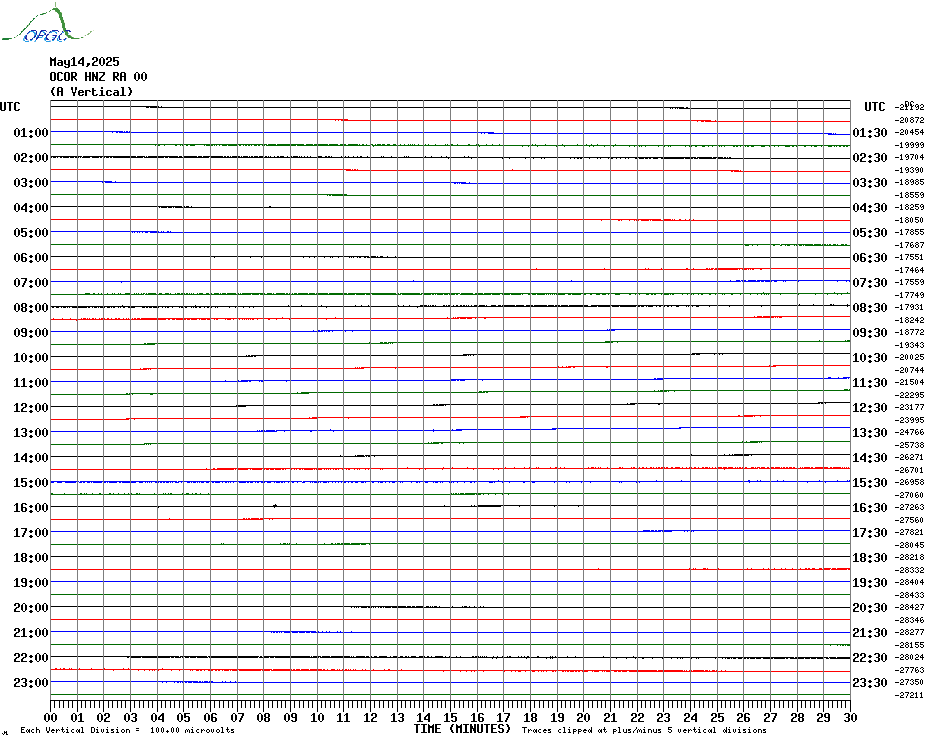Click the offset value -20025
The image size is (930, 744).
909,357
